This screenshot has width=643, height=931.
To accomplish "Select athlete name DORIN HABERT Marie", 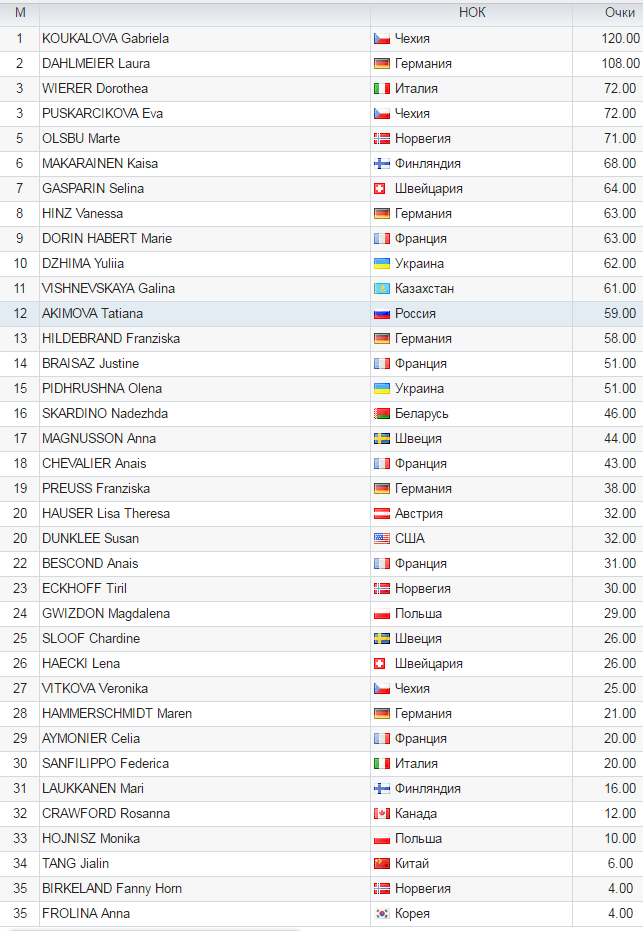I will 107,238.
